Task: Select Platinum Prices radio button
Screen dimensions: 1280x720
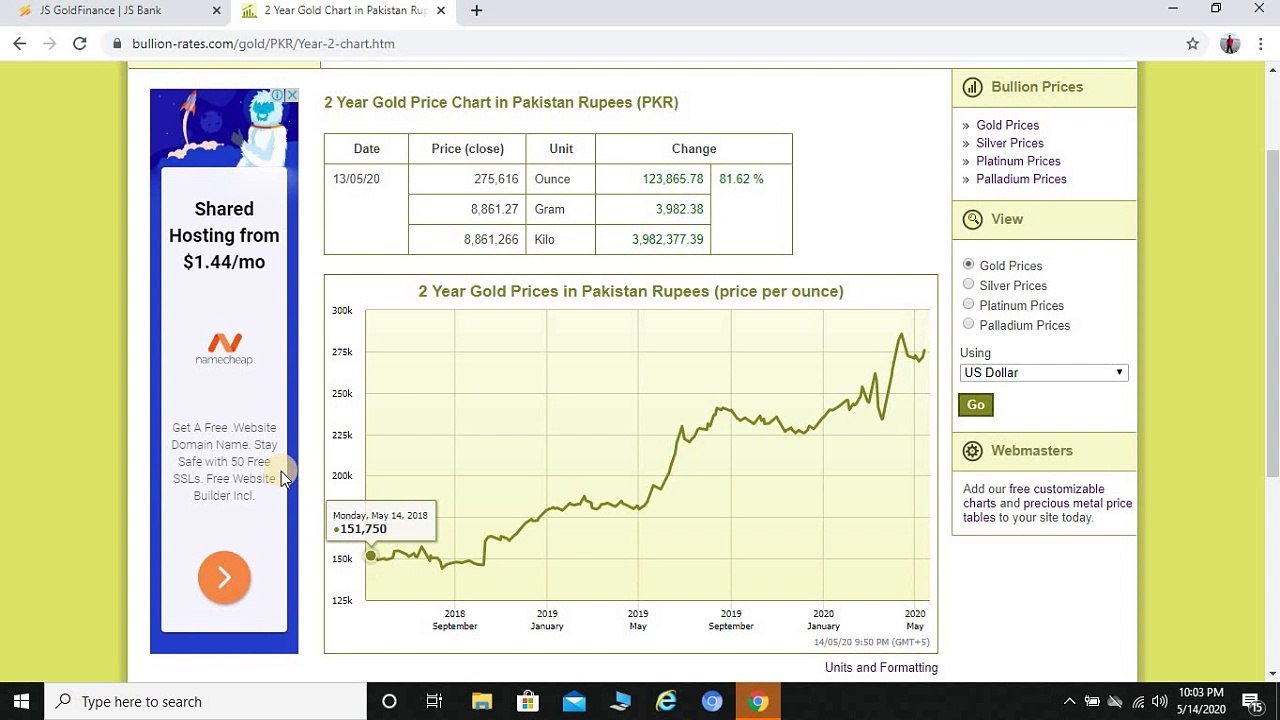Action: 968,304
